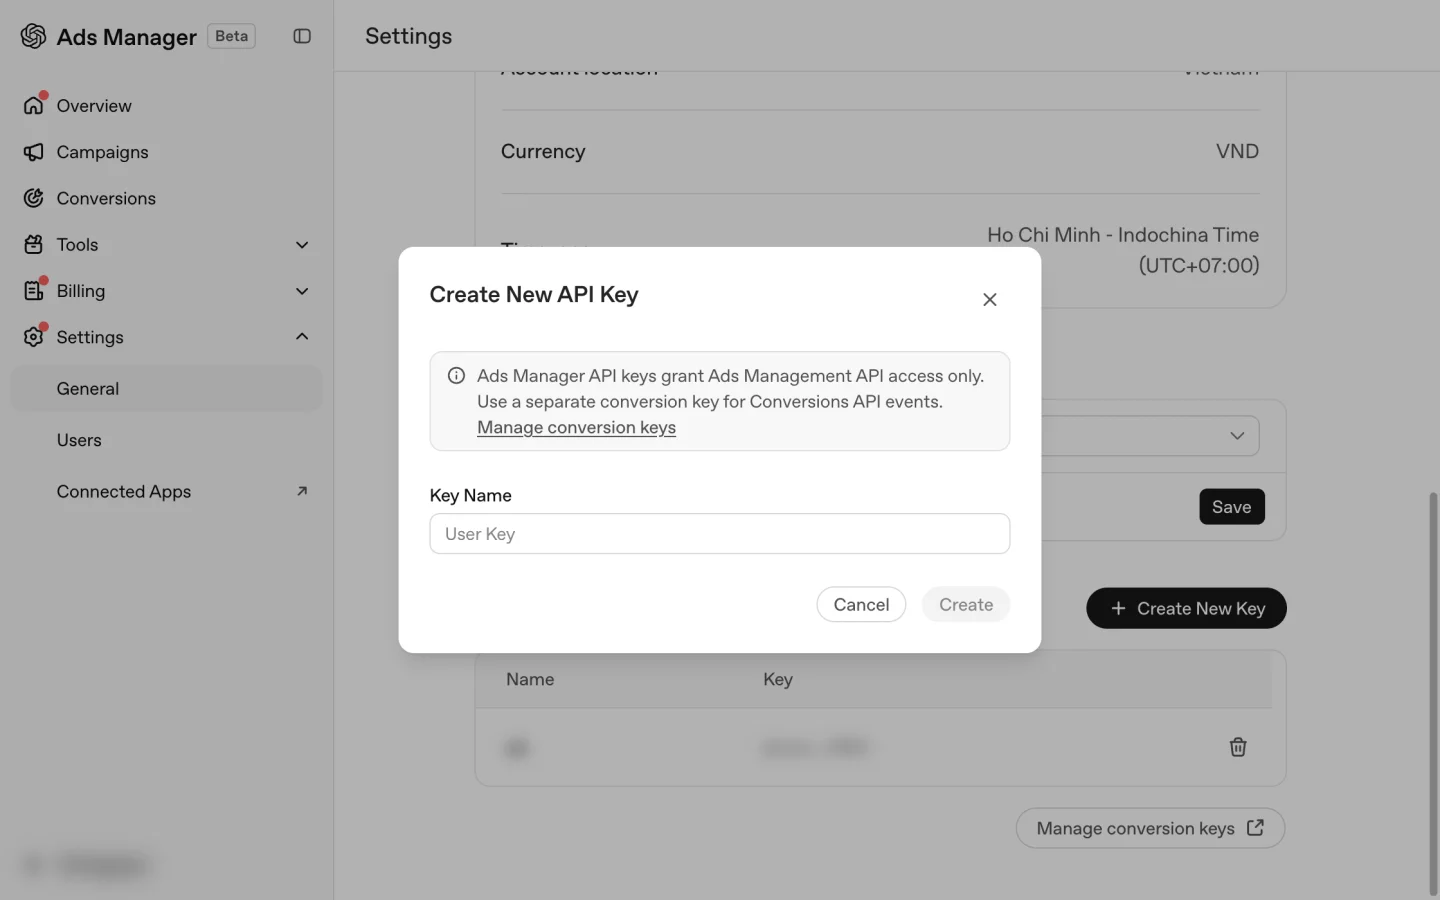Click the Campaigns megaphone icon
1440x900 pixels.
pos(34,152)
